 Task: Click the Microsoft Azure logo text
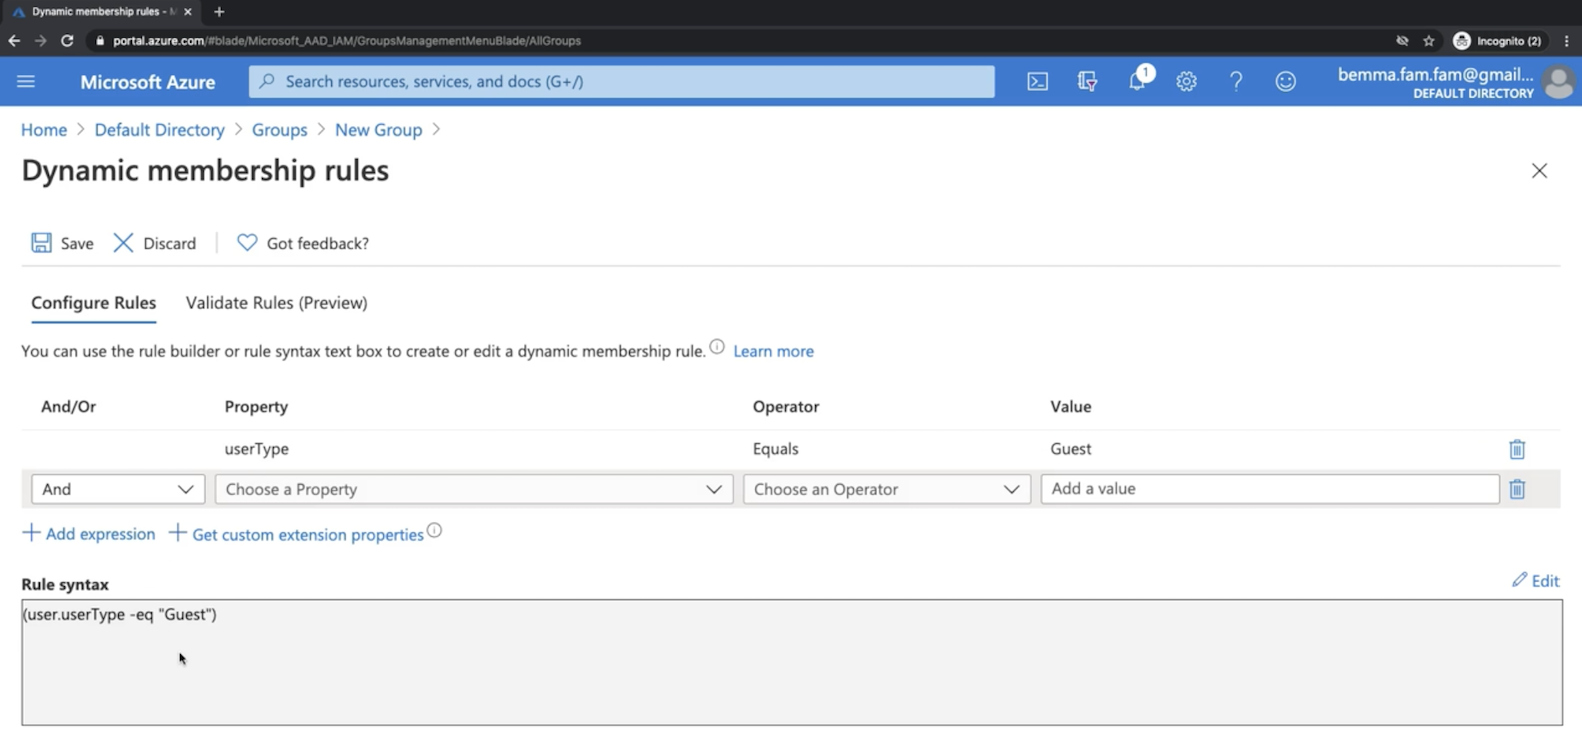(x=148, y=82)
